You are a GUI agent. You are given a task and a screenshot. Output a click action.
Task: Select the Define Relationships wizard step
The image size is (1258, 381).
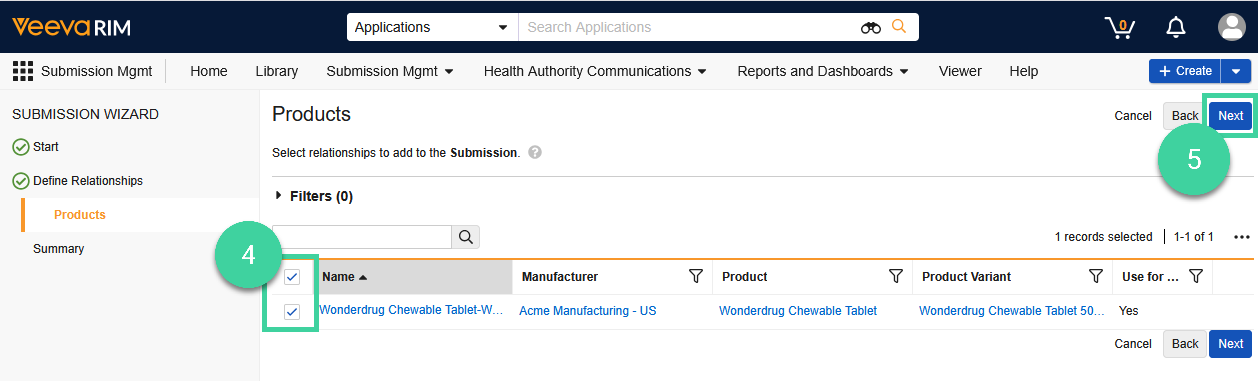[88, 181]
